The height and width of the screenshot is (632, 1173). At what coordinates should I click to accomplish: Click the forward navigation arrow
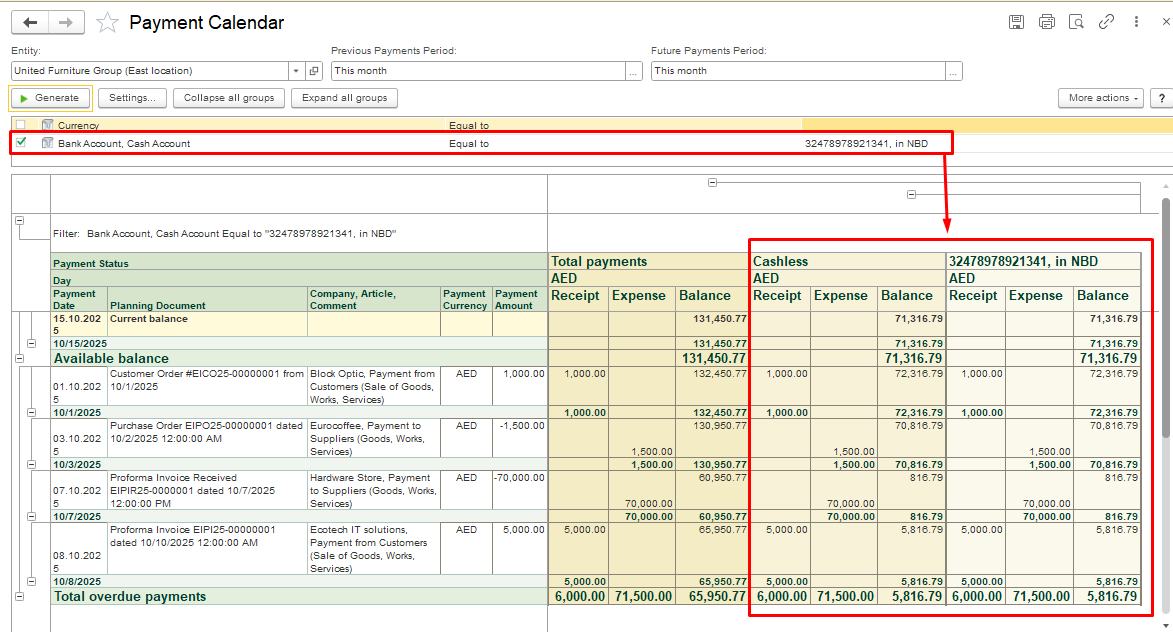pyautogui.click(x=66, y=23)
